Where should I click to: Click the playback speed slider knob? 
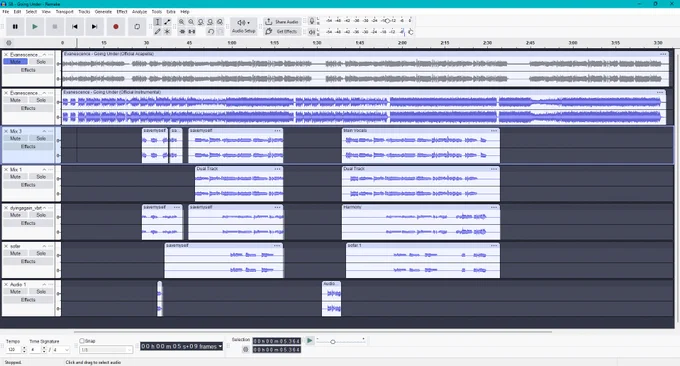333,342
